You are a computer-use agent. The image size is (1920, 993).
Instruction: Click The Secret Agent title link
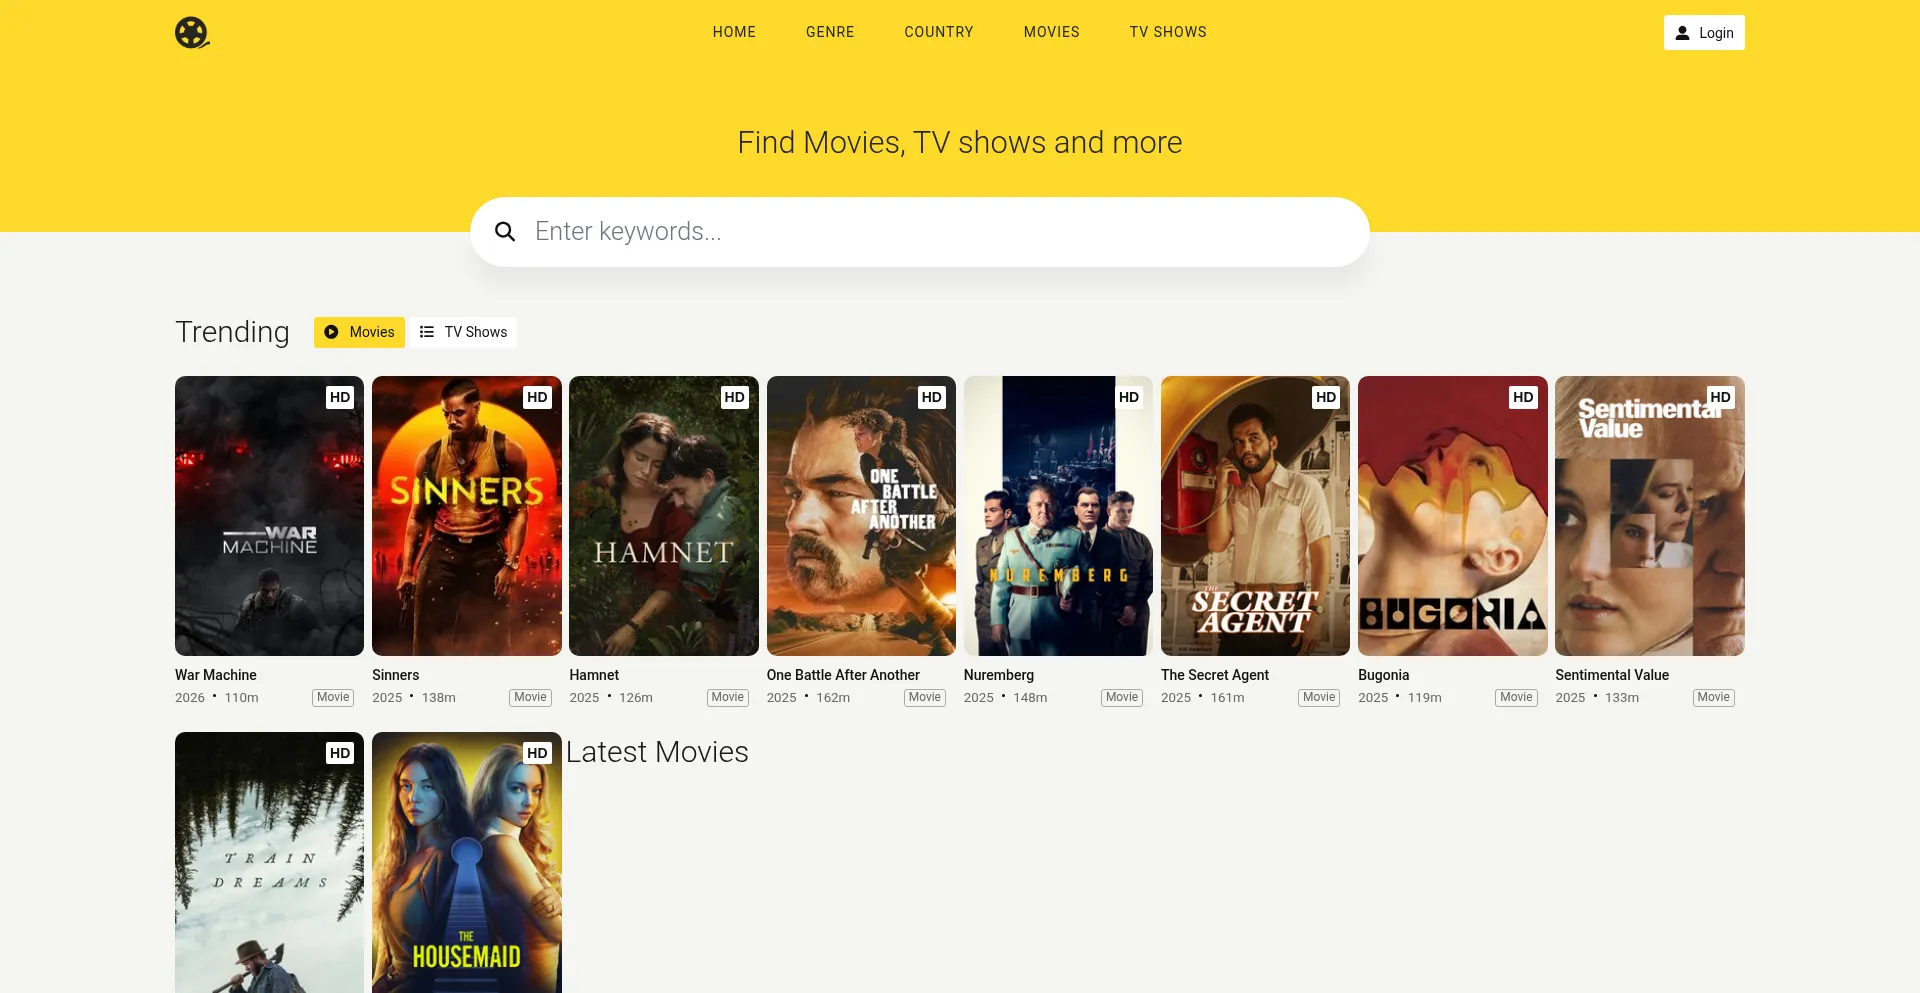tap(1215, 675)
